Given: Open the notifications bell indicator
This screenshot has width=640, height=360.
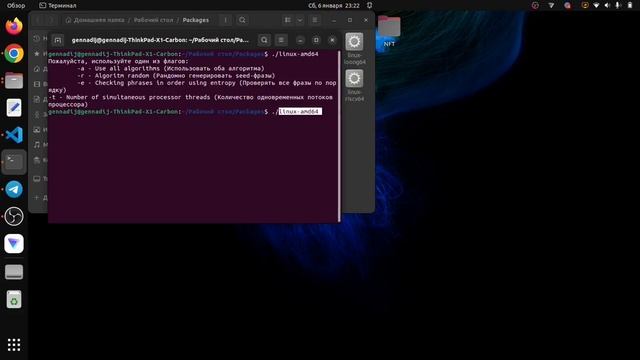Looking at the screenshot, I should 369,5.
